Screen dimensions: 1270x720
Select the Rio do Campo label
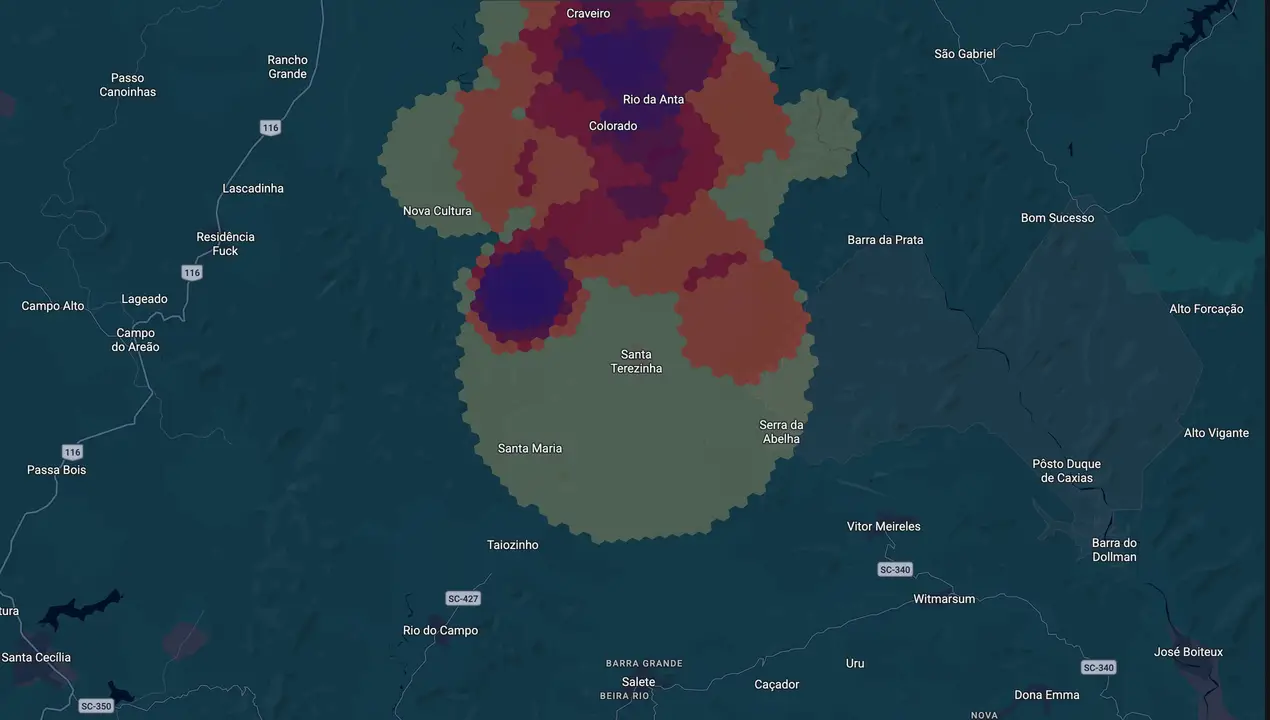click(440, 631)
